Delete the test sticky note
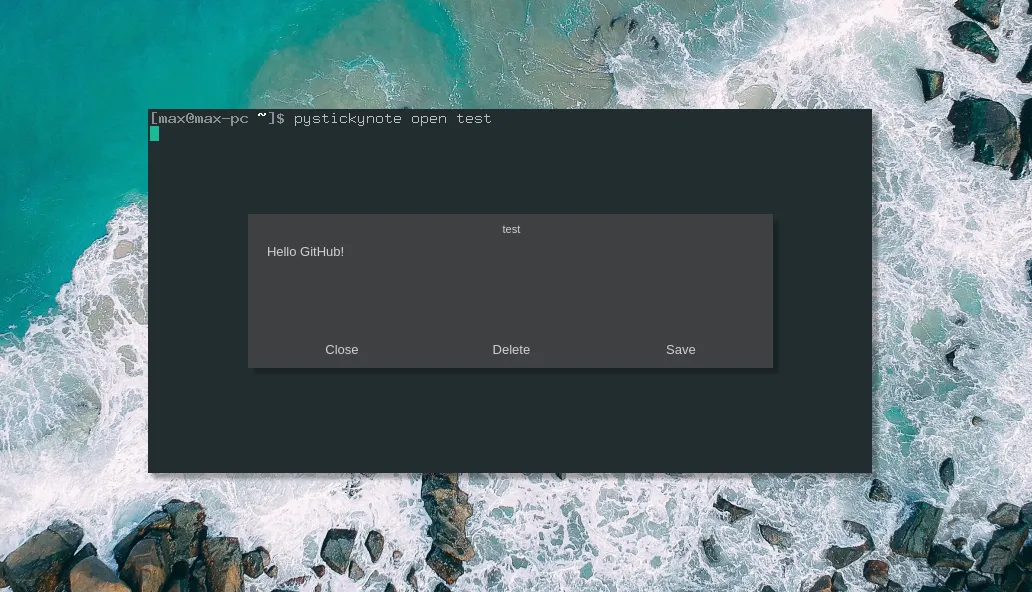1032x592 pixels. click(x=511, y=350)
